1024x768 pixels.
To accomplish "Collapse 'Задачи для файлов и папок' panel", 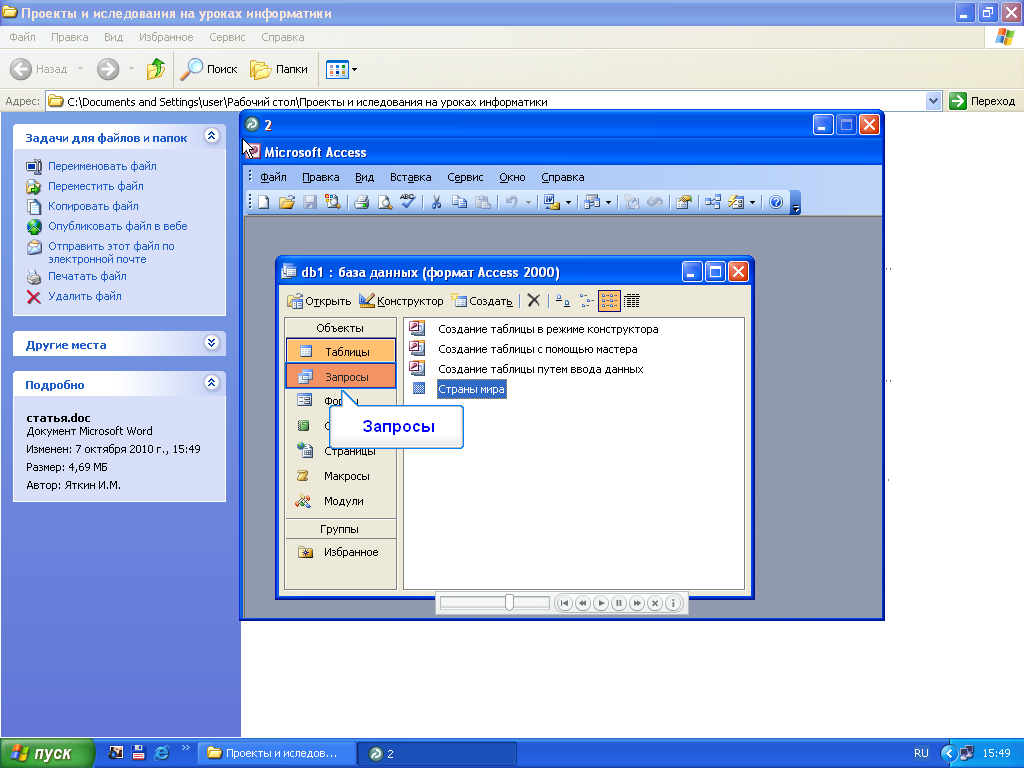I will (211, 135).
